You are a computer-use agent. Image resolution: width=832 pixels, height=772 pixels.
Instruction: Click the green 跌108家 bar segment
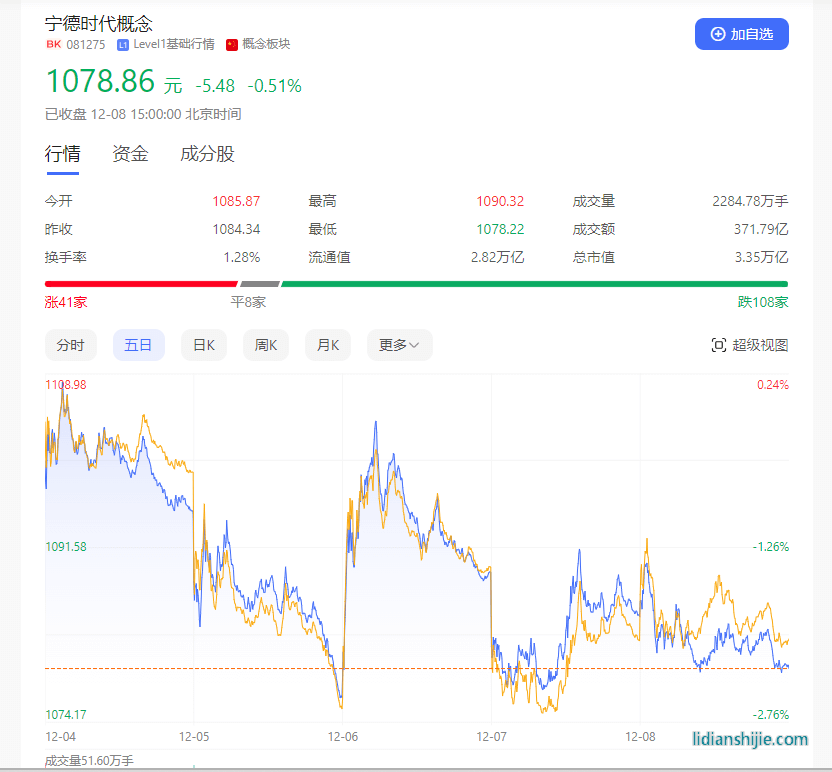click(x=534, y=284)
